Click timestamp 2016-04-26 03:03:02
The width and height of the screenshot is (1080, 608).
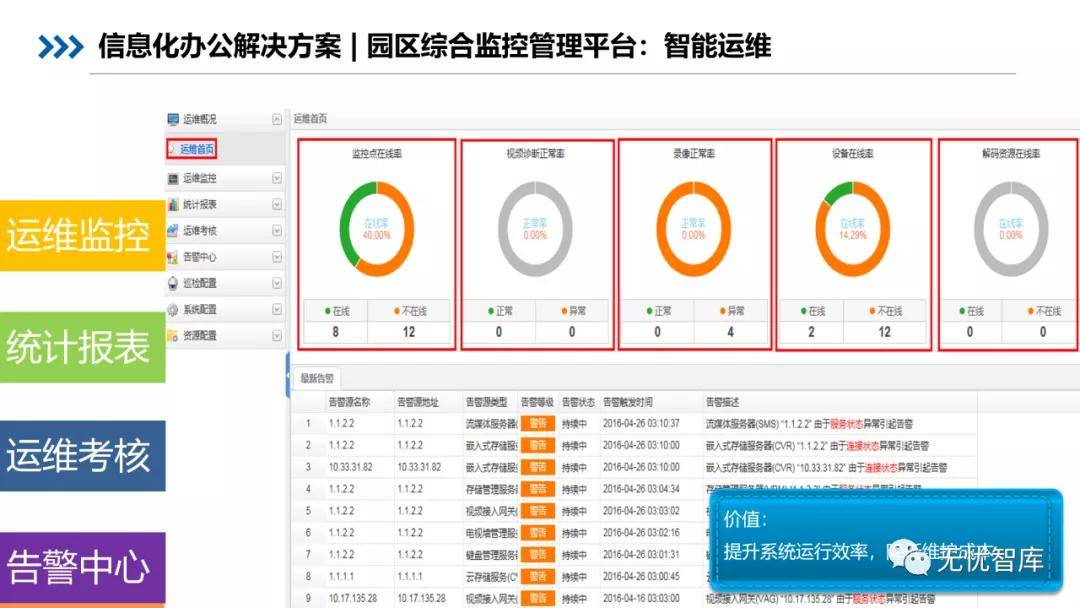point(641,512)
